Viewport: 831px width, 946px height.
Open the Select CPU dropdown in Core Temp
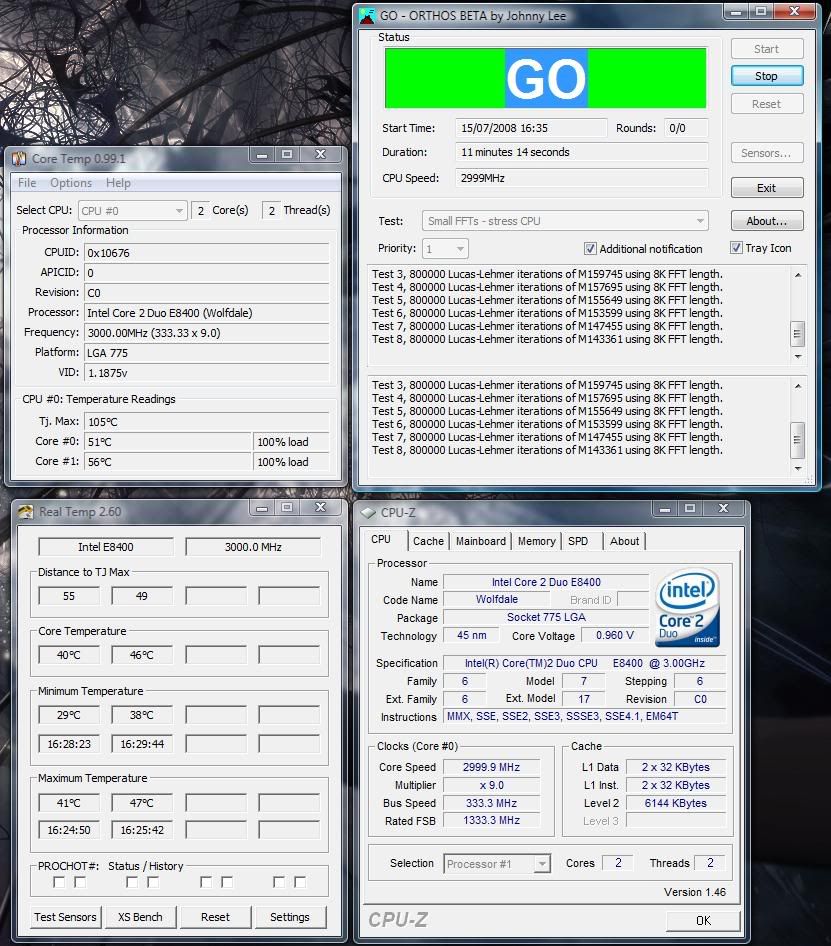(133, 211)
